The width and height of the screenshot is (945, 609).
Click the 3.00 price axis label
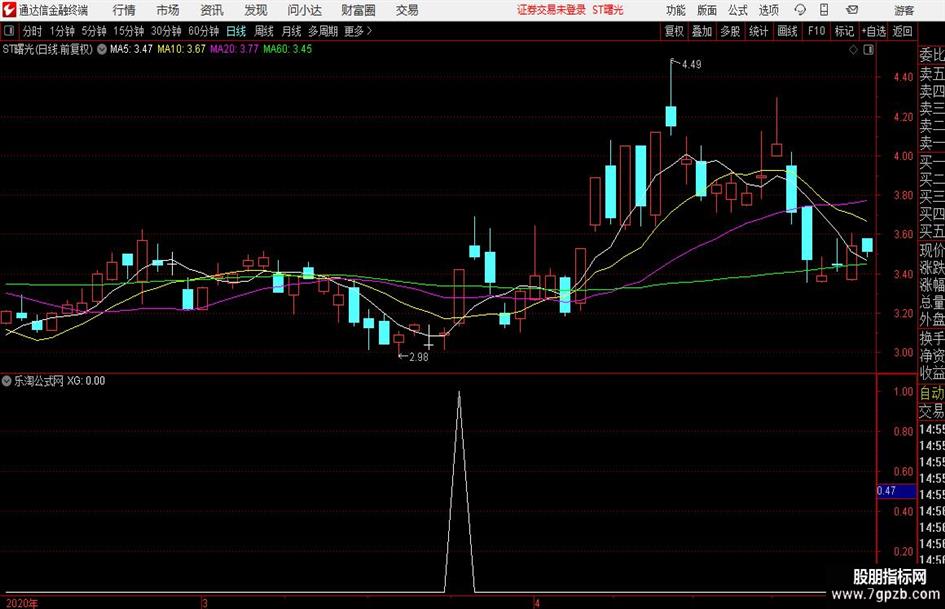[903, 352]
